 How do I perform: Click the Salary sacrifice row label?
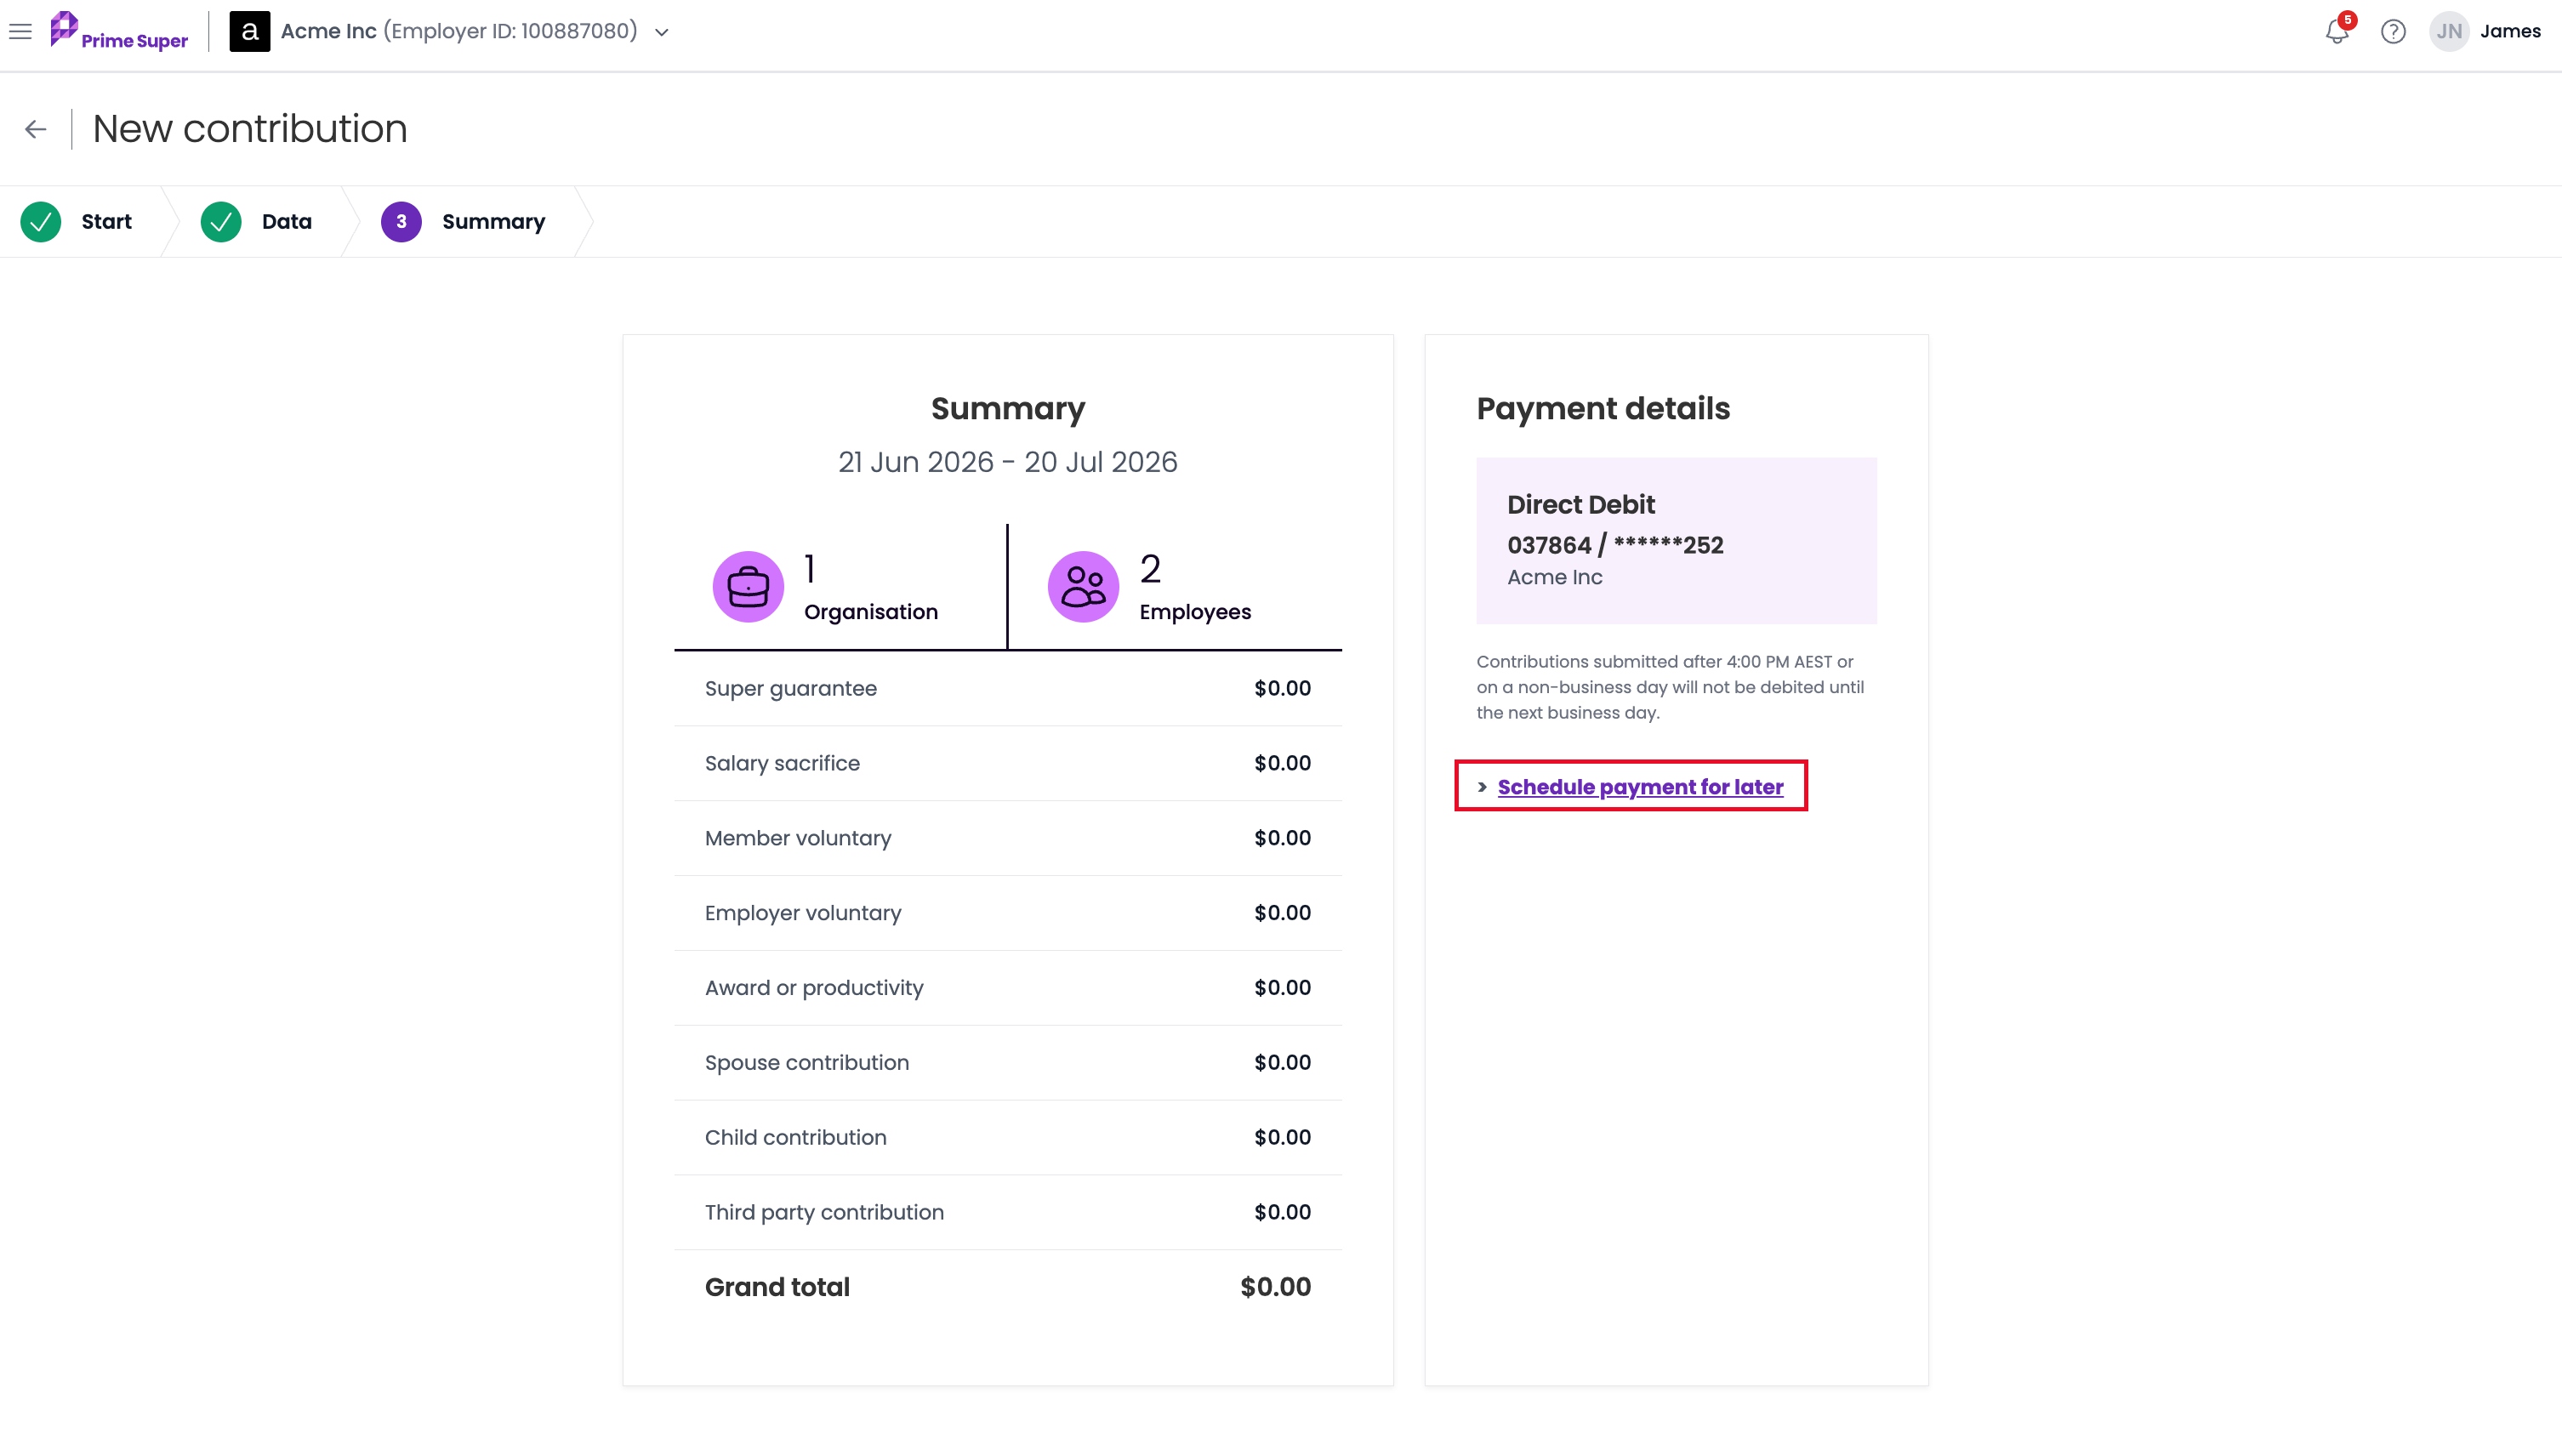coord(782,763)
